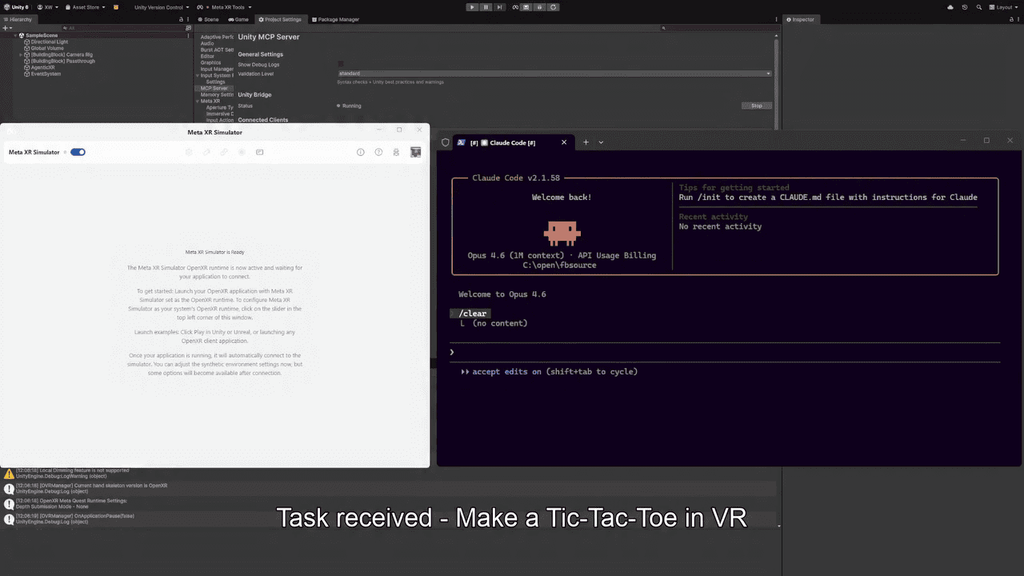The height and width of the screenshot is (576, 1024).
Task: Switch to the Package Manager tab
Action: pyautogui.click(x=336, y=20)
